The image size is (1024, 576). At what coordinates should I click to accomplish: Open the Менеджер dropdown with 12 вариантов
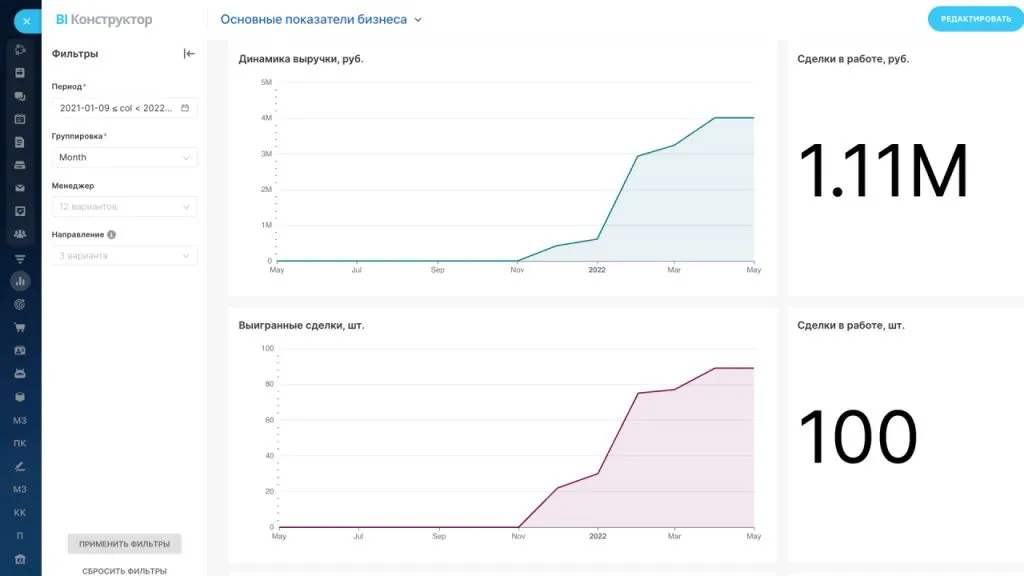pos(124,206)
